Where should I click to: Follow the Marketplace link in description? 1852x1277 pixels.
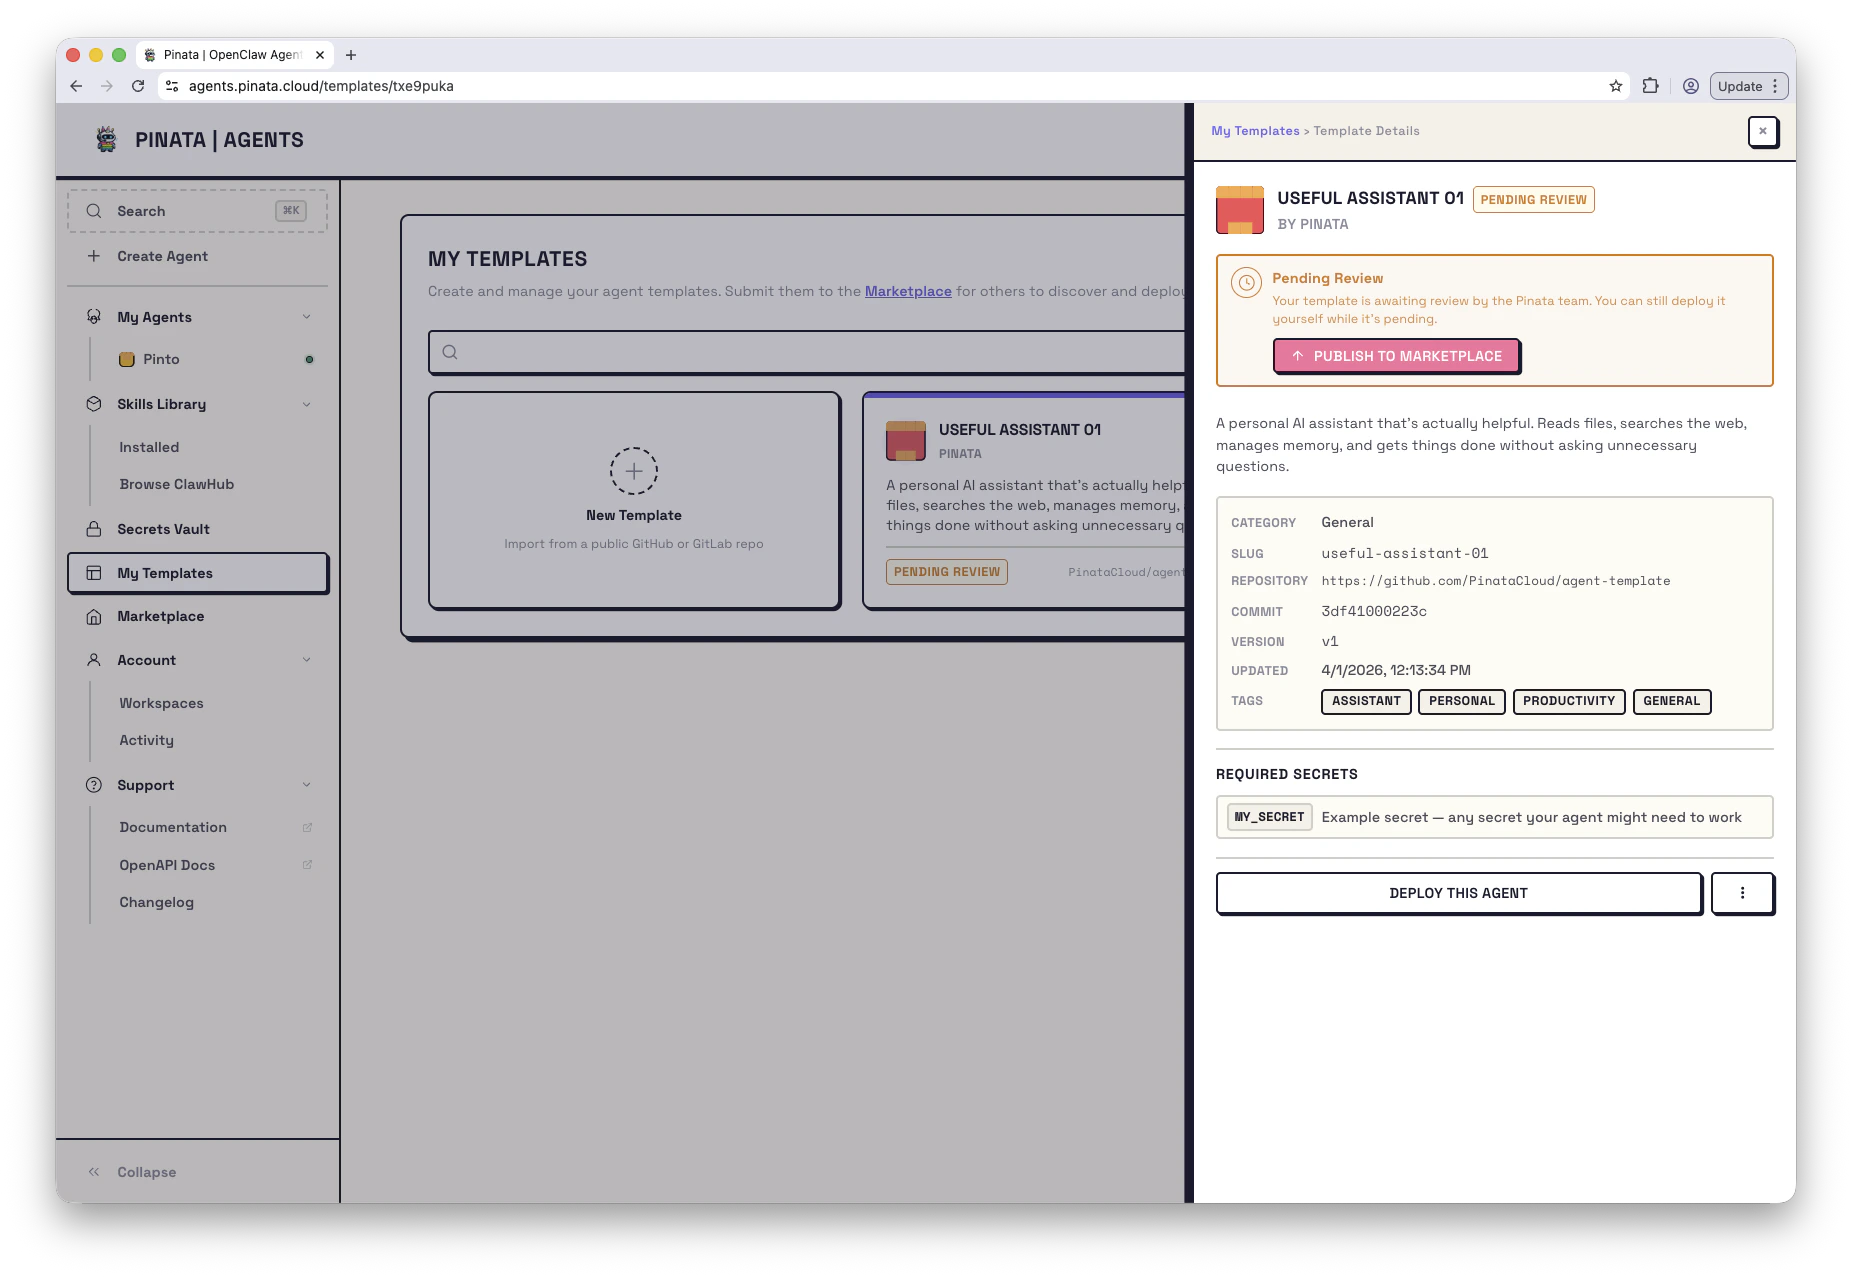(908, 291)
